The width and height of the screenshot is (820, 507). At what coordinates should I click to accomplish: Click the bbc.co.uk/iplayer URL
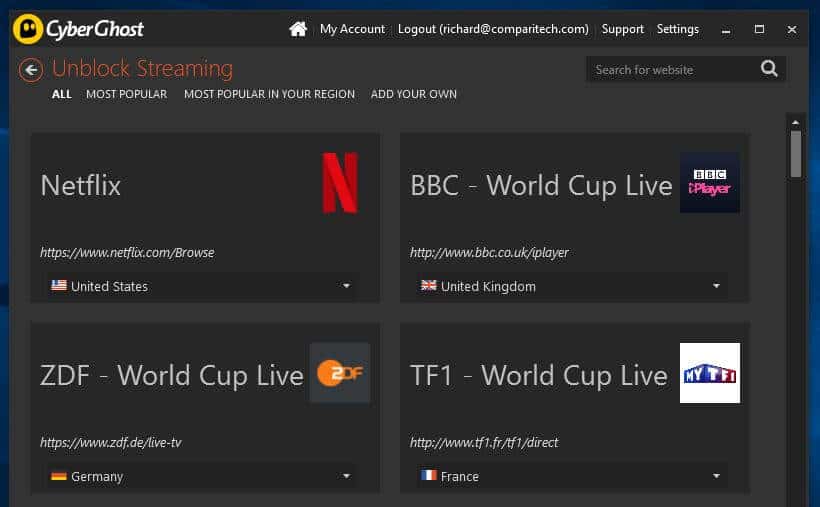pos(489,253)
